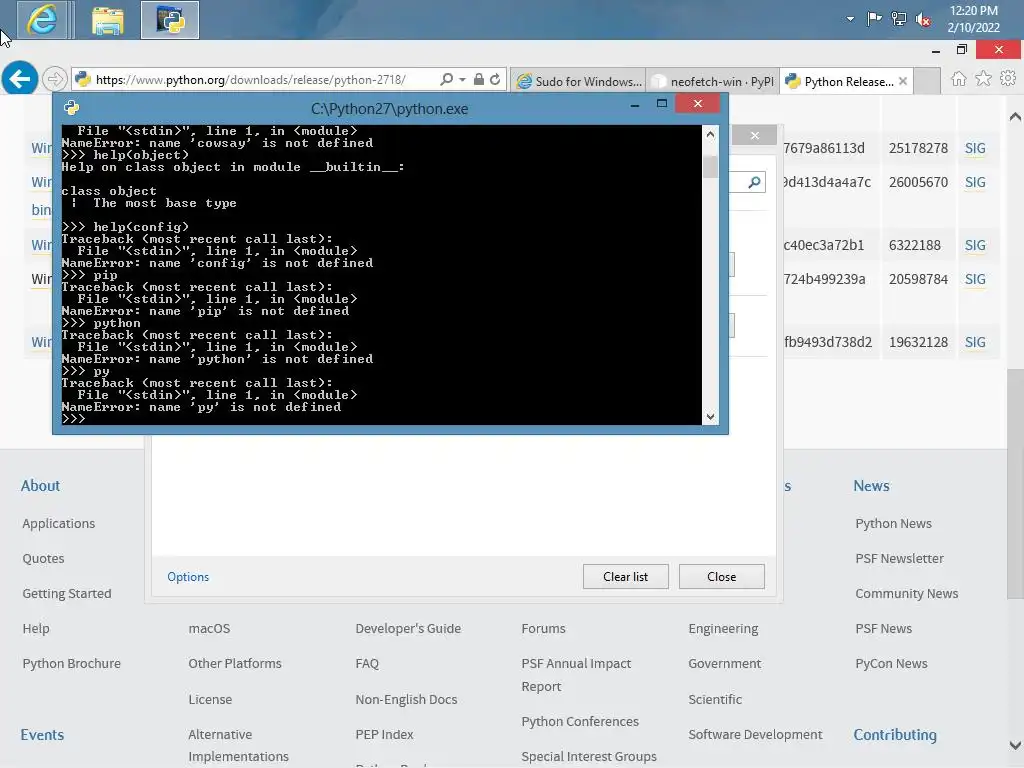Viewport: 1024px width, 768px height.
Task: Open the Developer's Guide link
Action: coord(408,628)
